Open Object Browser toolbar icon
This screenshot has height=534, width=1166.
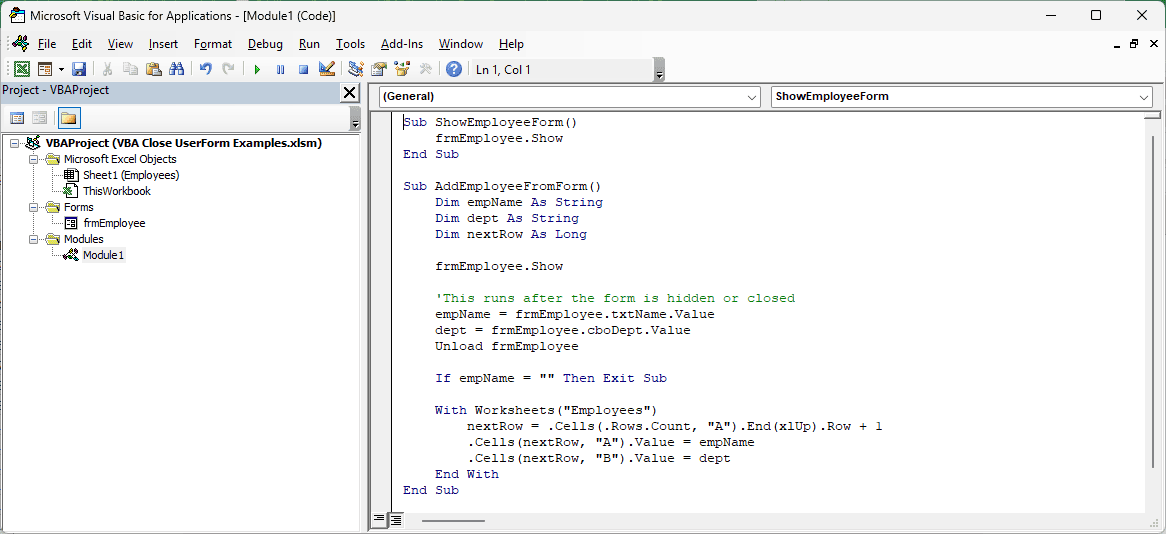[402, 69]
